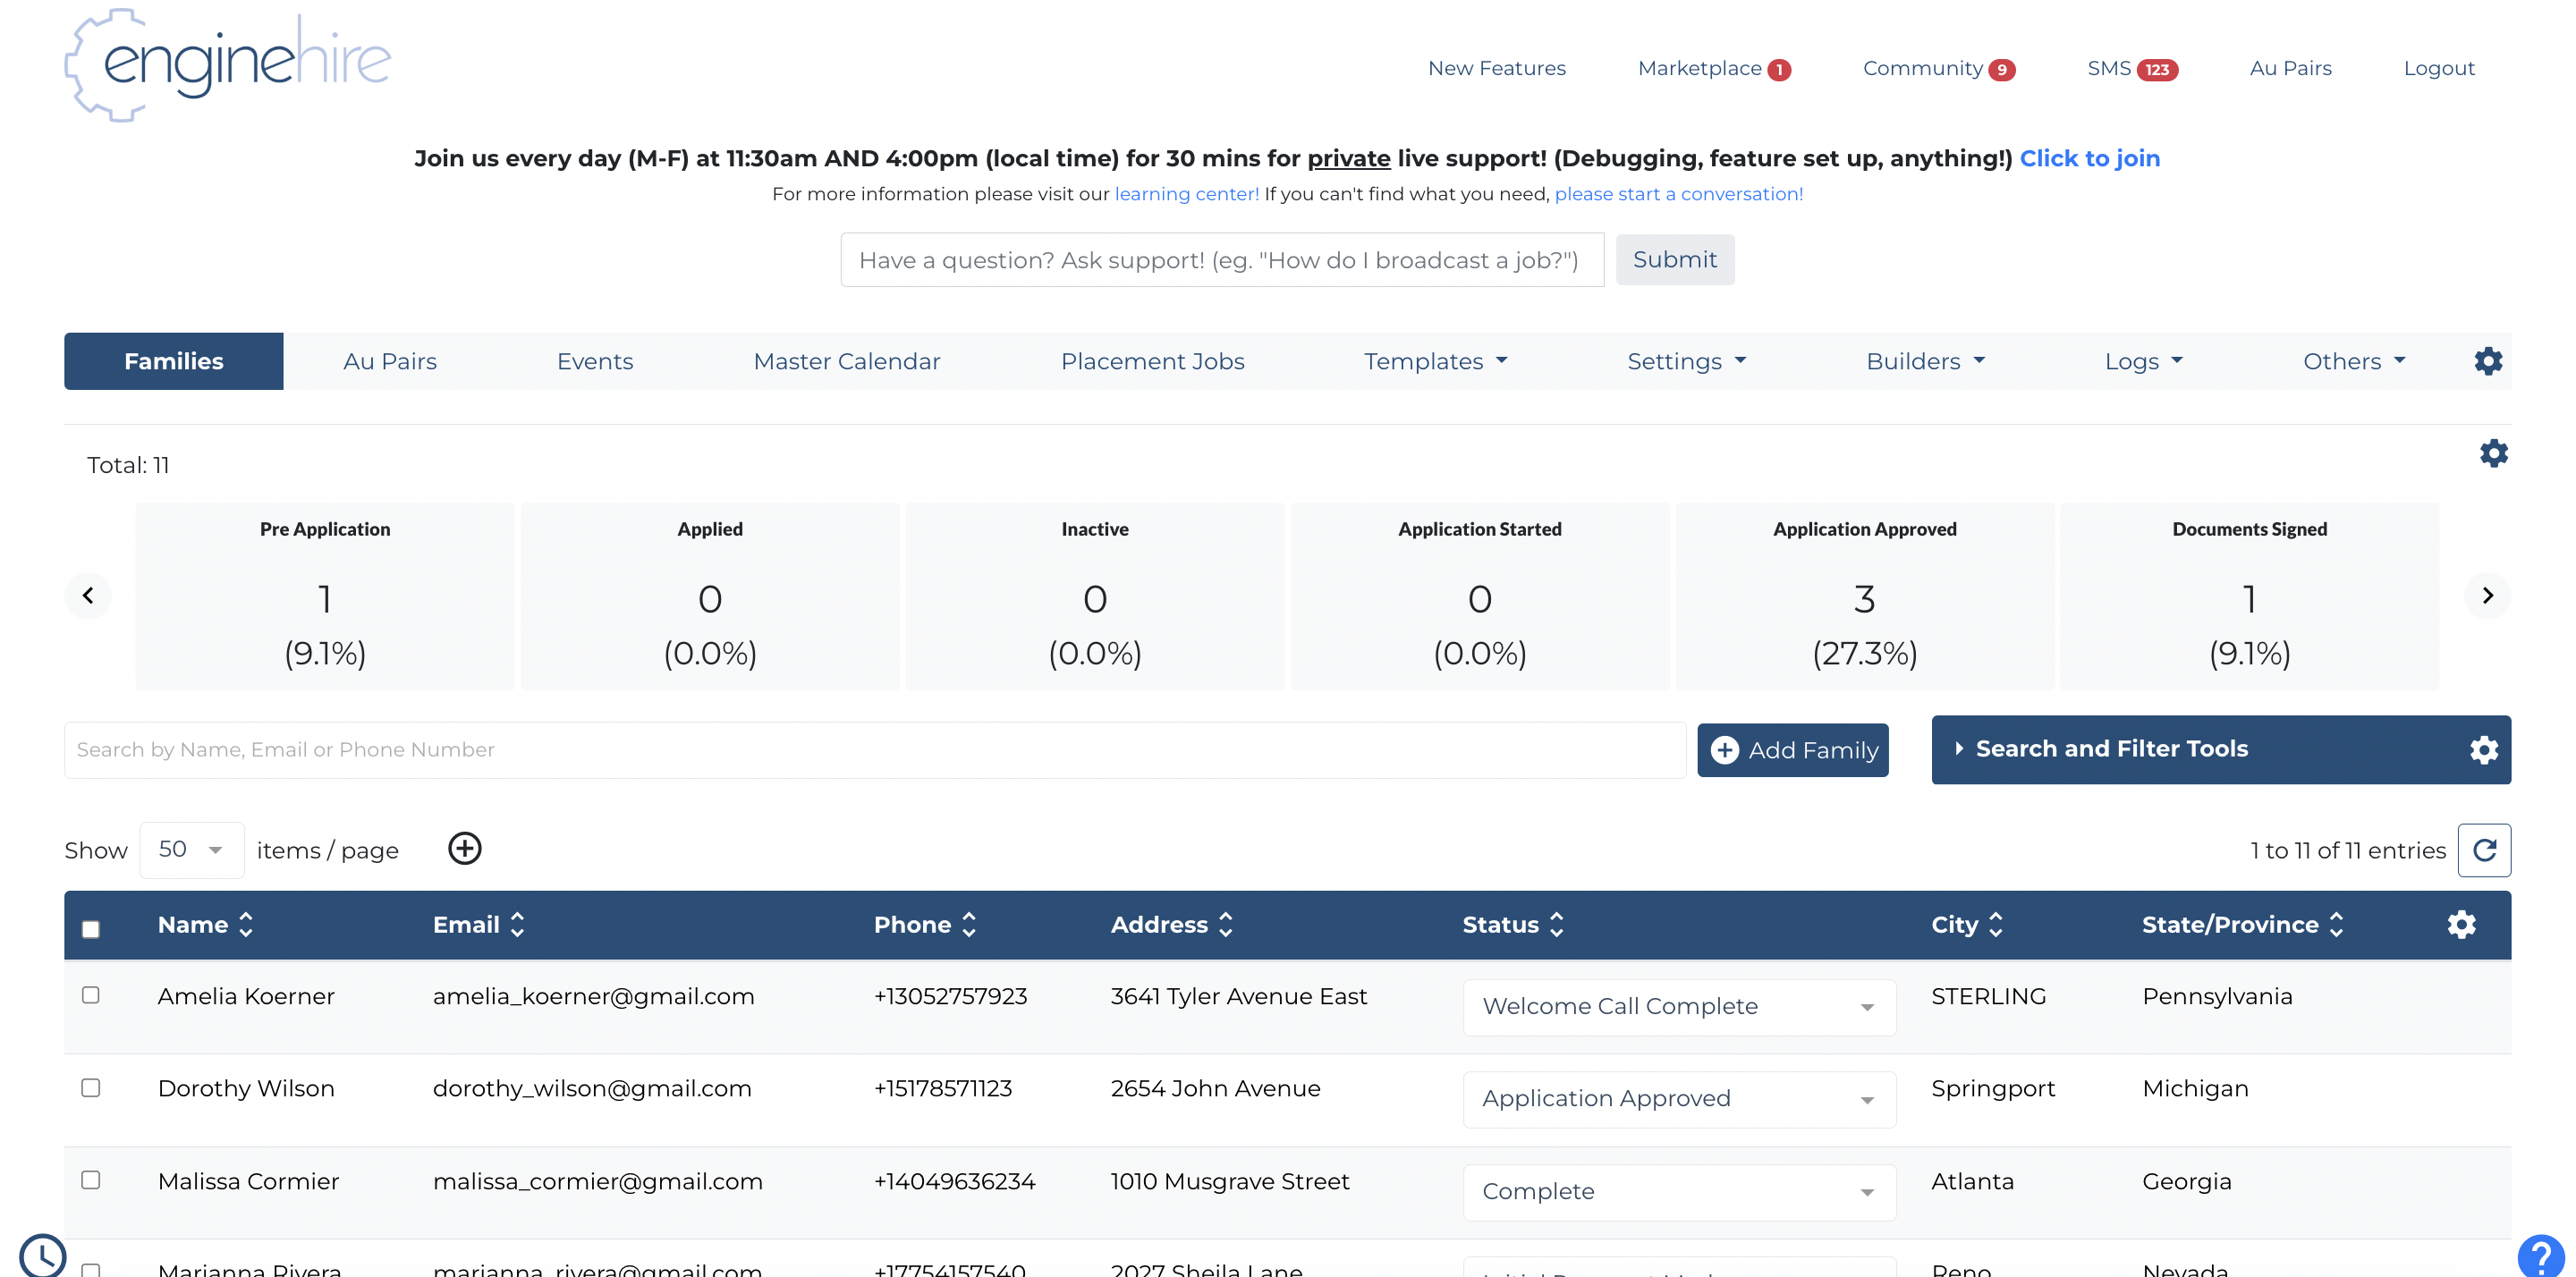Image resolution: width=2576 pixels, height=1277 pixels.
Task: Expand the Templates dropdown menu
Action: (1435, 361)
